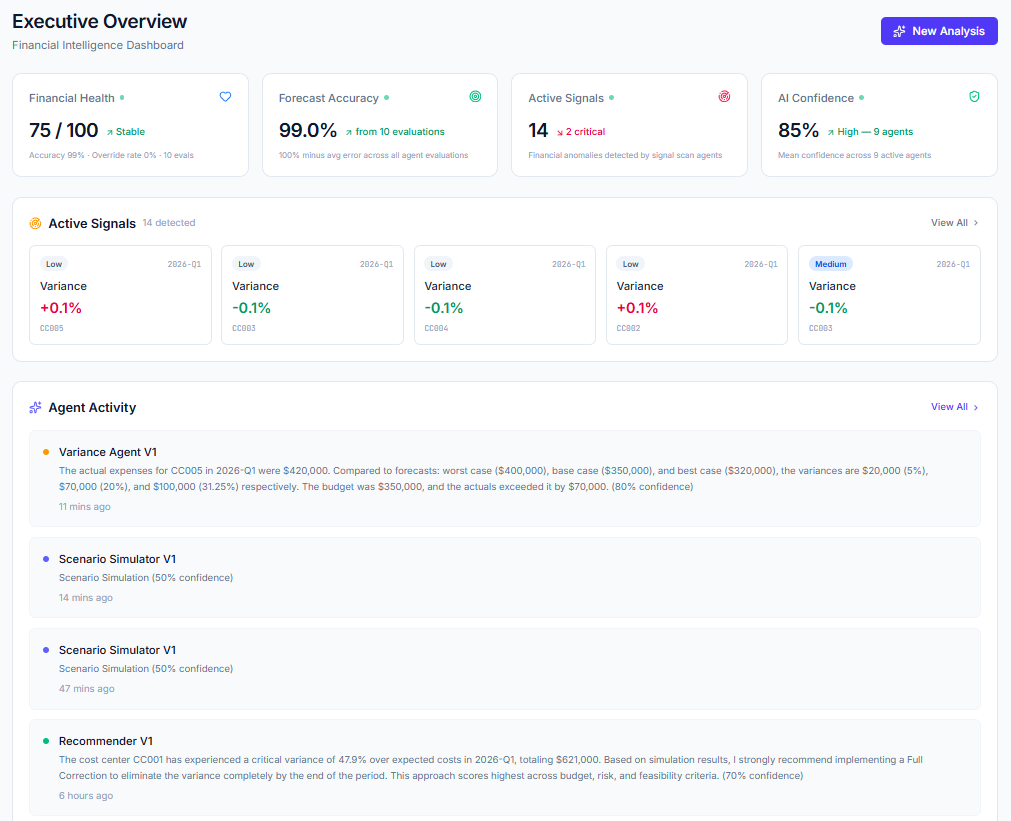Expand the Medium severity variance signal card

[889, 295]
